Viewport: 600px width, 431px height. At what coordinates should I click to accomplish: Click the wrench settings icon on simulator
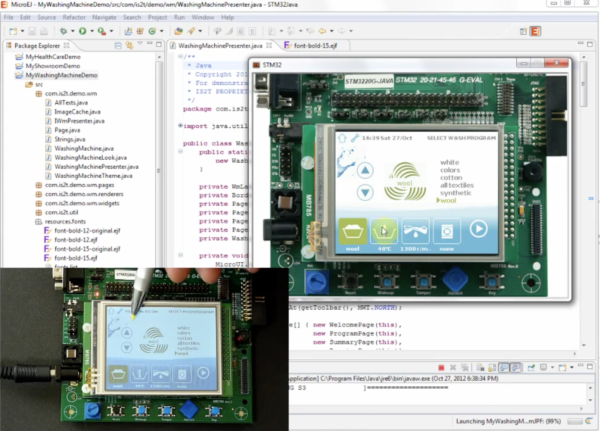(355, 138)
